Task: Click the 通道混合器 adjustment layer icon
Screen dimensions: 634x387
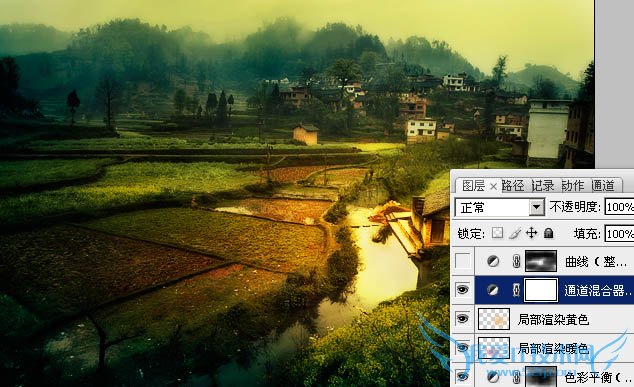Action: 492,290
